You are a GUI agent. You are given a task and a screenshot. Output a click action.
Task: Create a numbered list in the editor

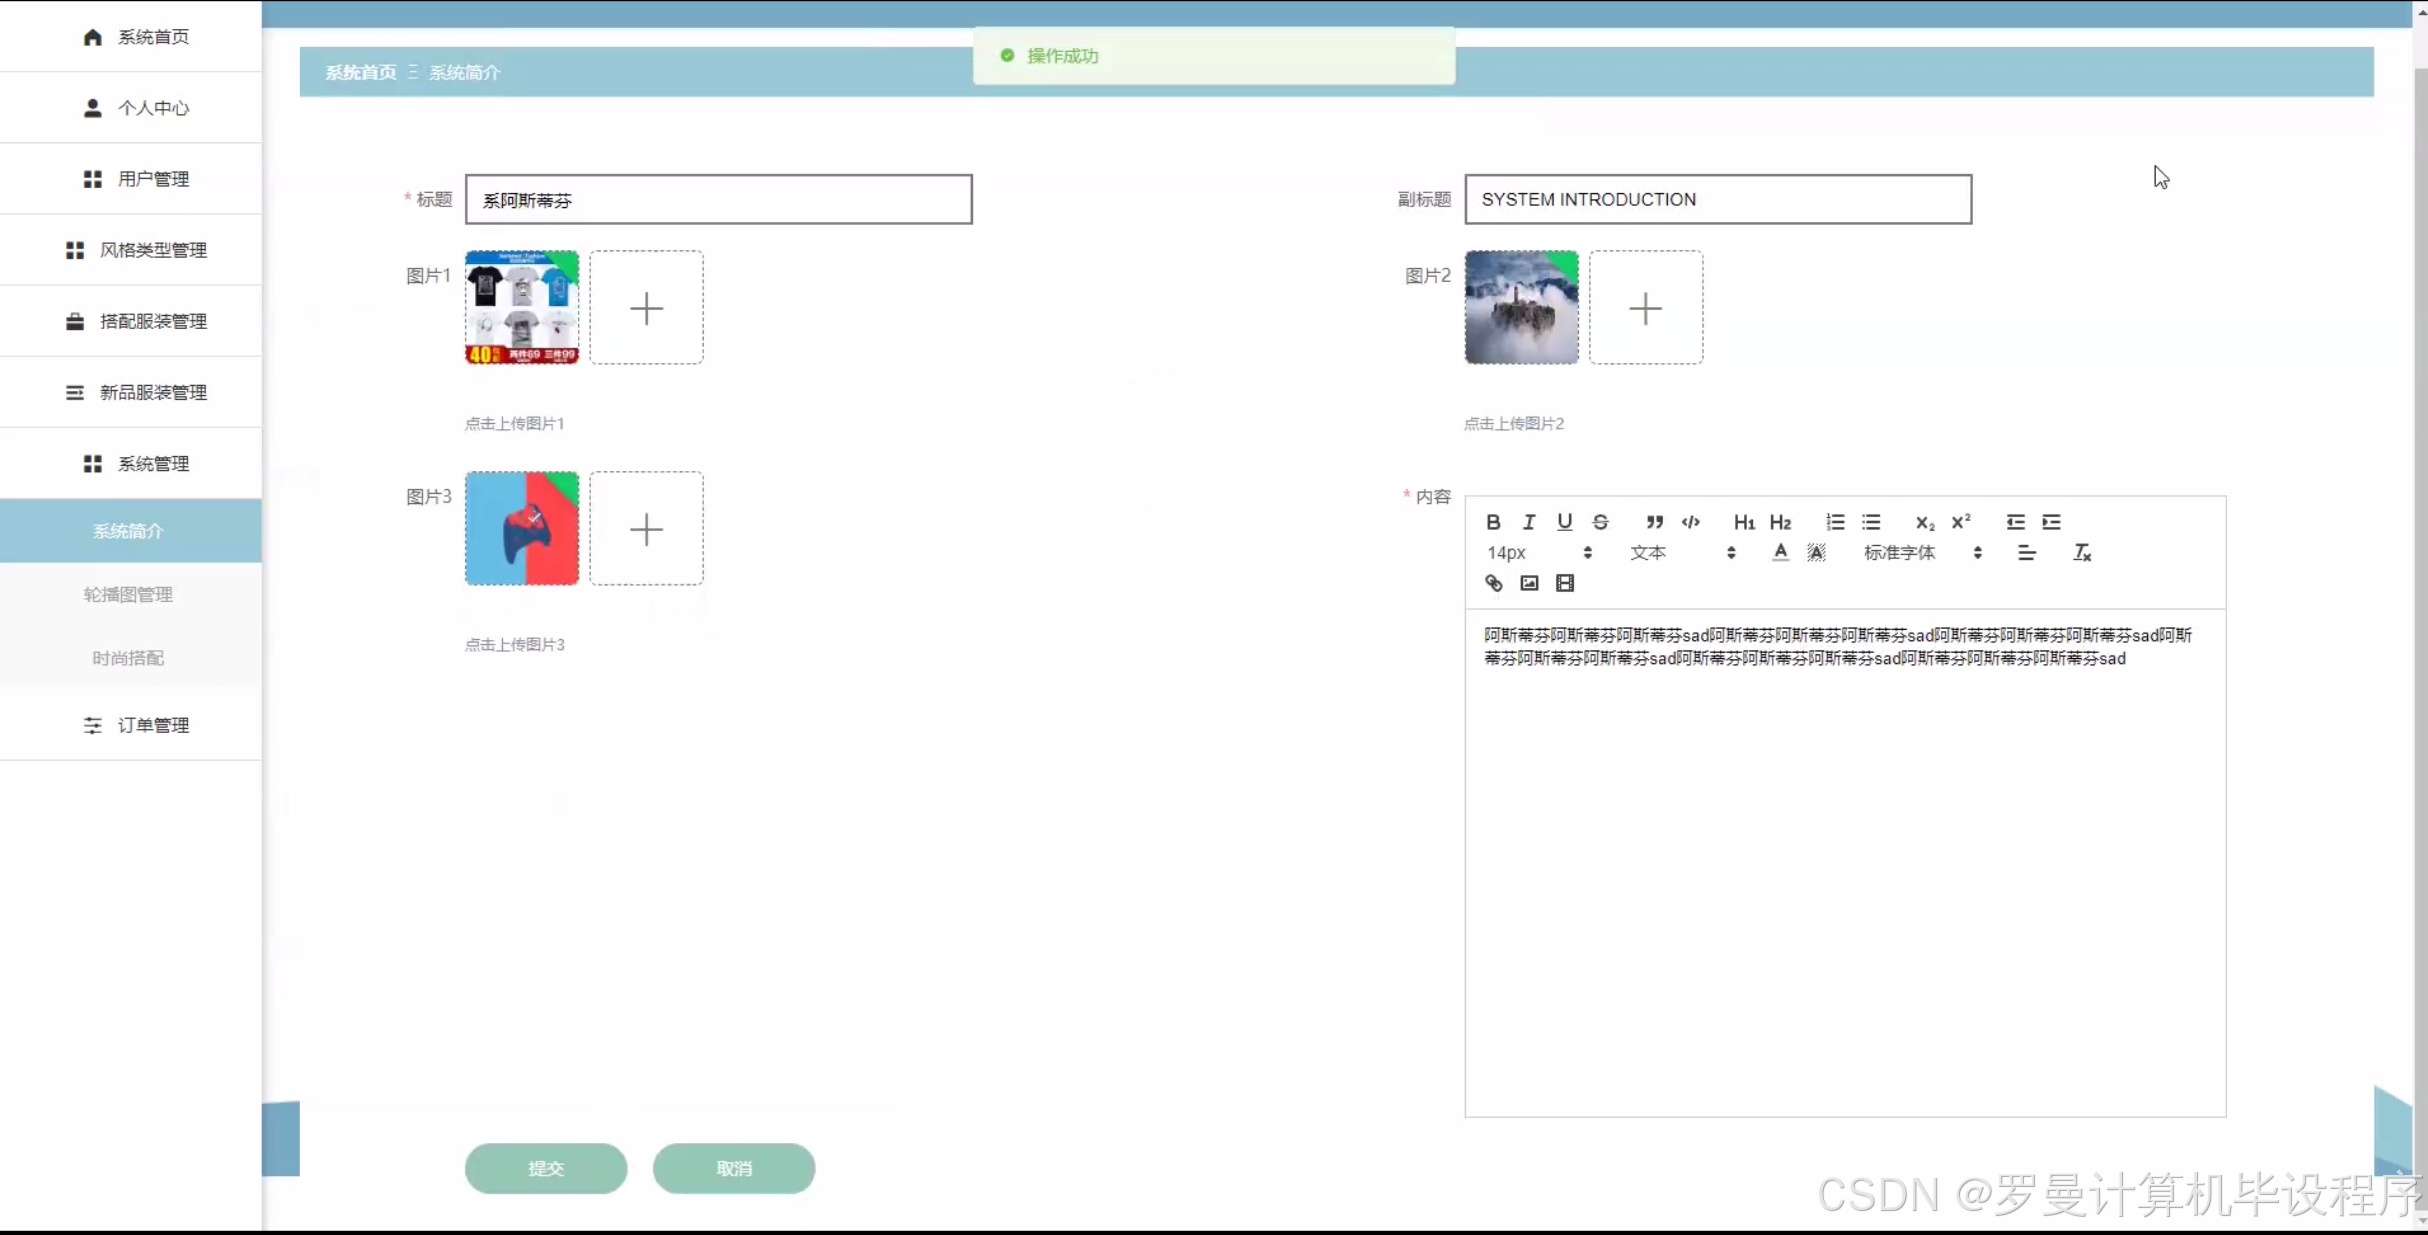[x=1835, y=522]
